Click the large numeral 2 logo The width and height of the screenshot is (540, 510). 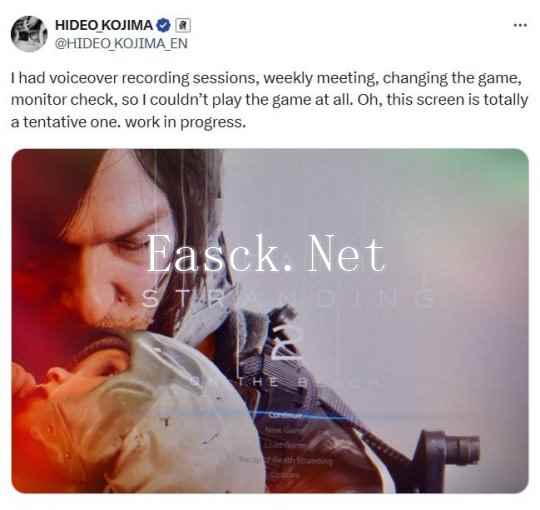[x=288, y=343]
